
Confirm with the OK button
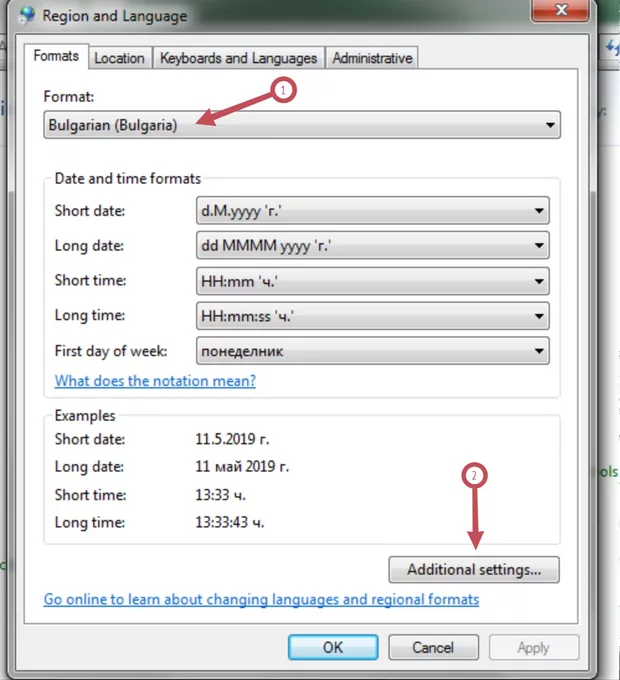click(x=333, y=647)
